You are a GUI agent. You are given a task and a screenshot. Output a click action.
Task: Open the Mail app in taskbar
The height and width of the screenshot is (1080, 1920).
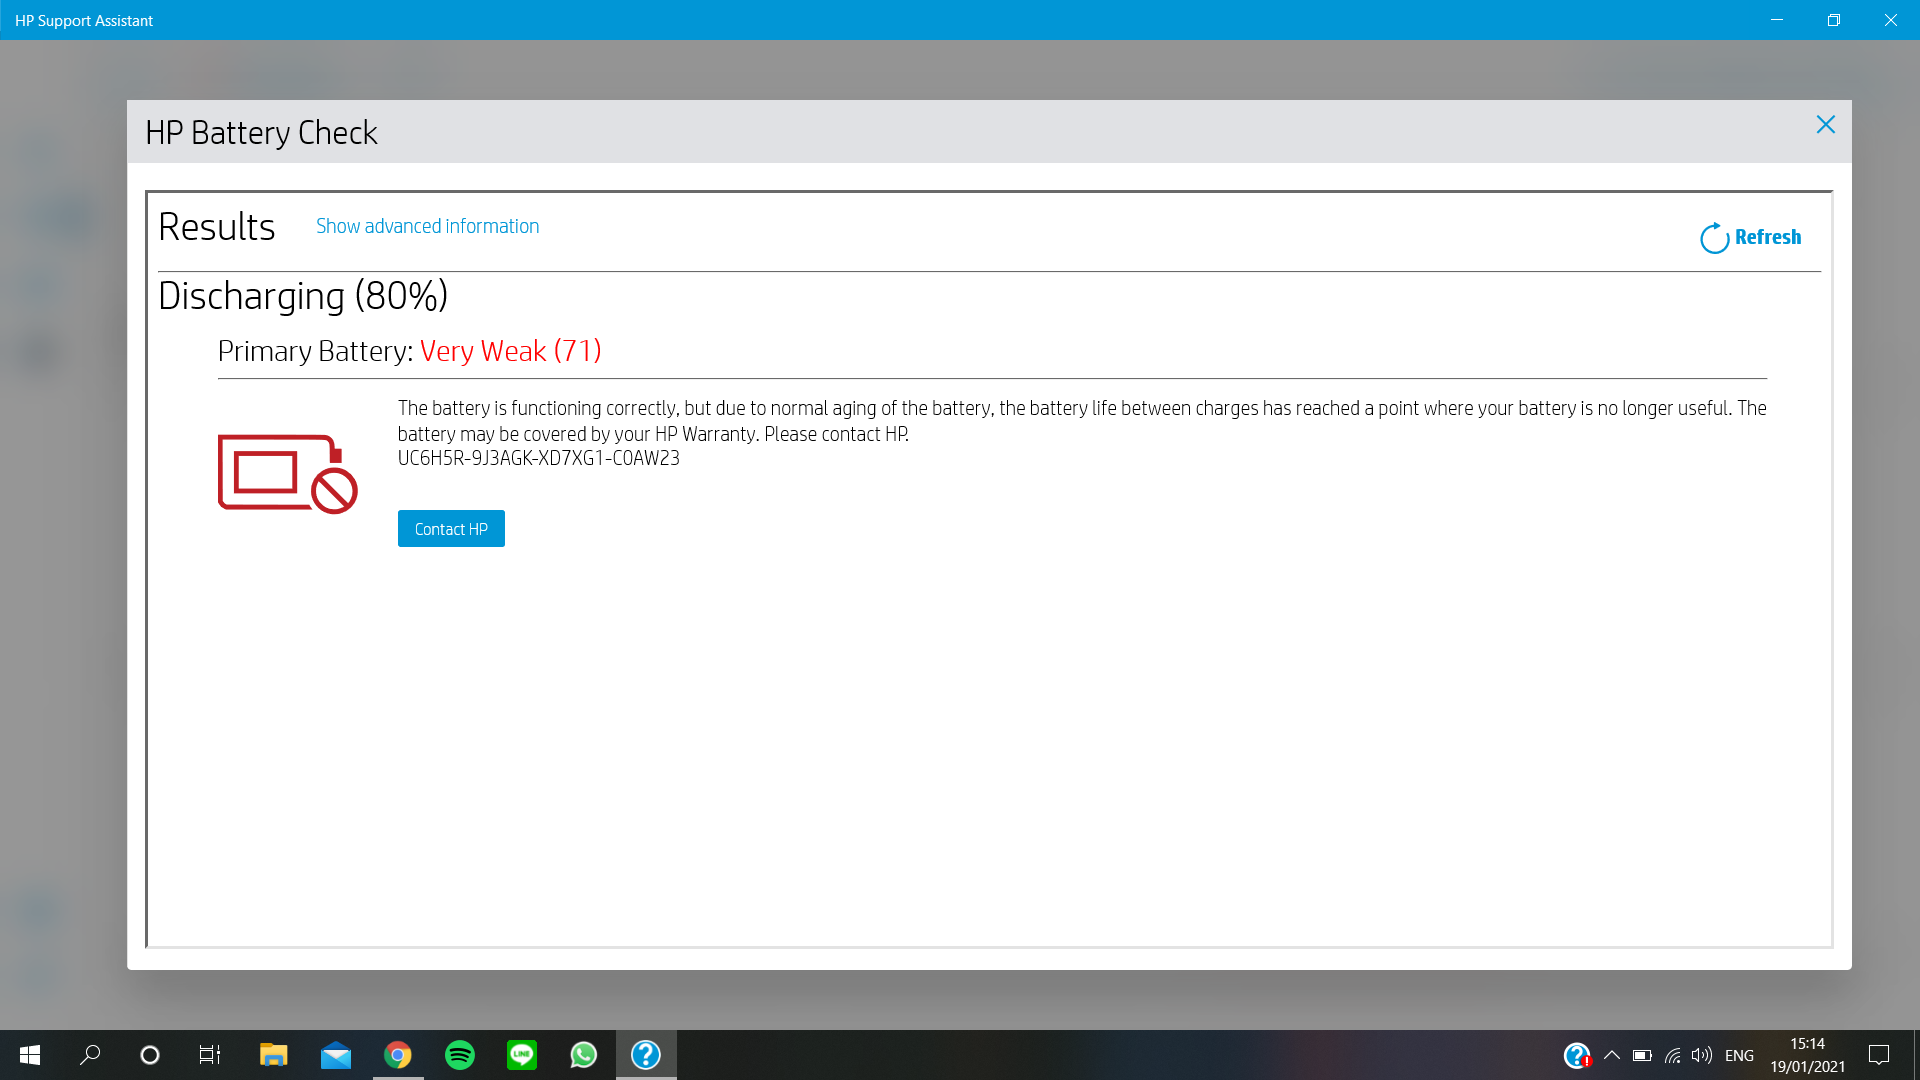coord(336,1055)
